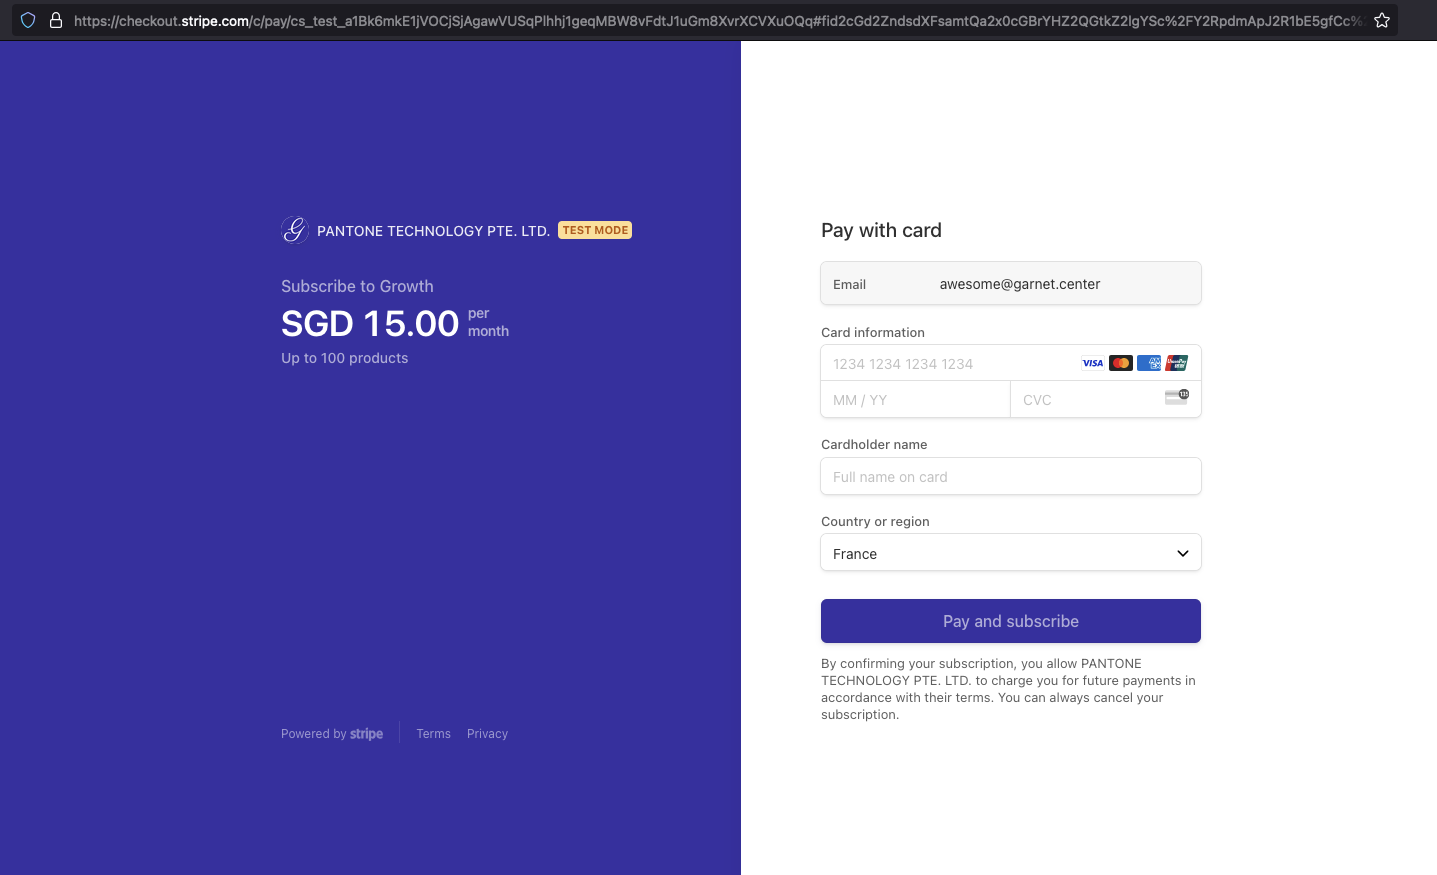Click the American Express icon
1437x875 pixels.
tap(1148, 363)
